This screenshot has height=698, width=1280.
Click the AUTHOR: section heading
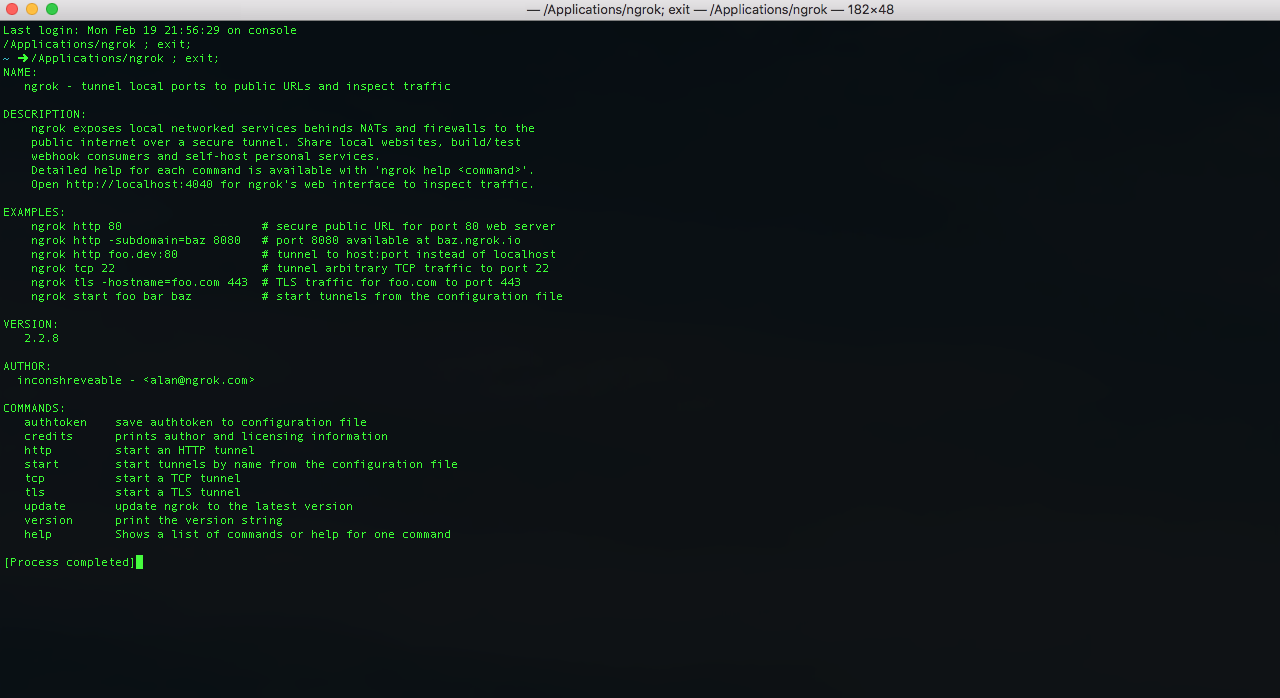click(x=27, y=366)
